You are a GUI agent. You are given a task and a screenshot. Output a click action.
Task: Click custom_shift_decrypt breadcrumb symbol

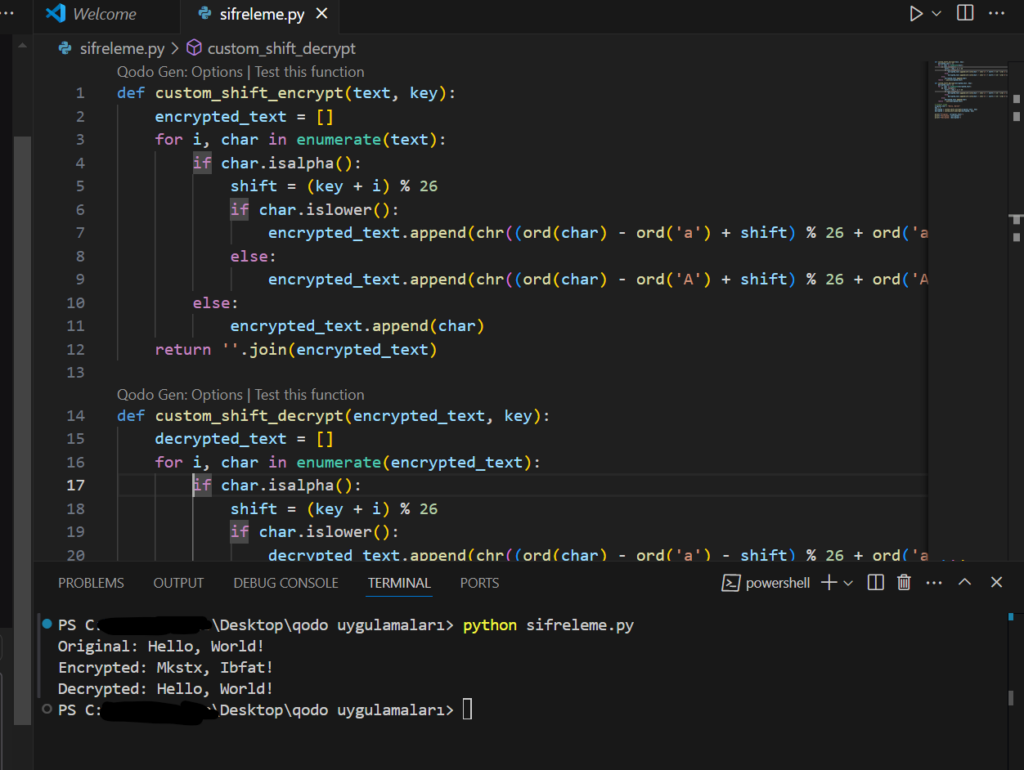click(x=281, y=48)
